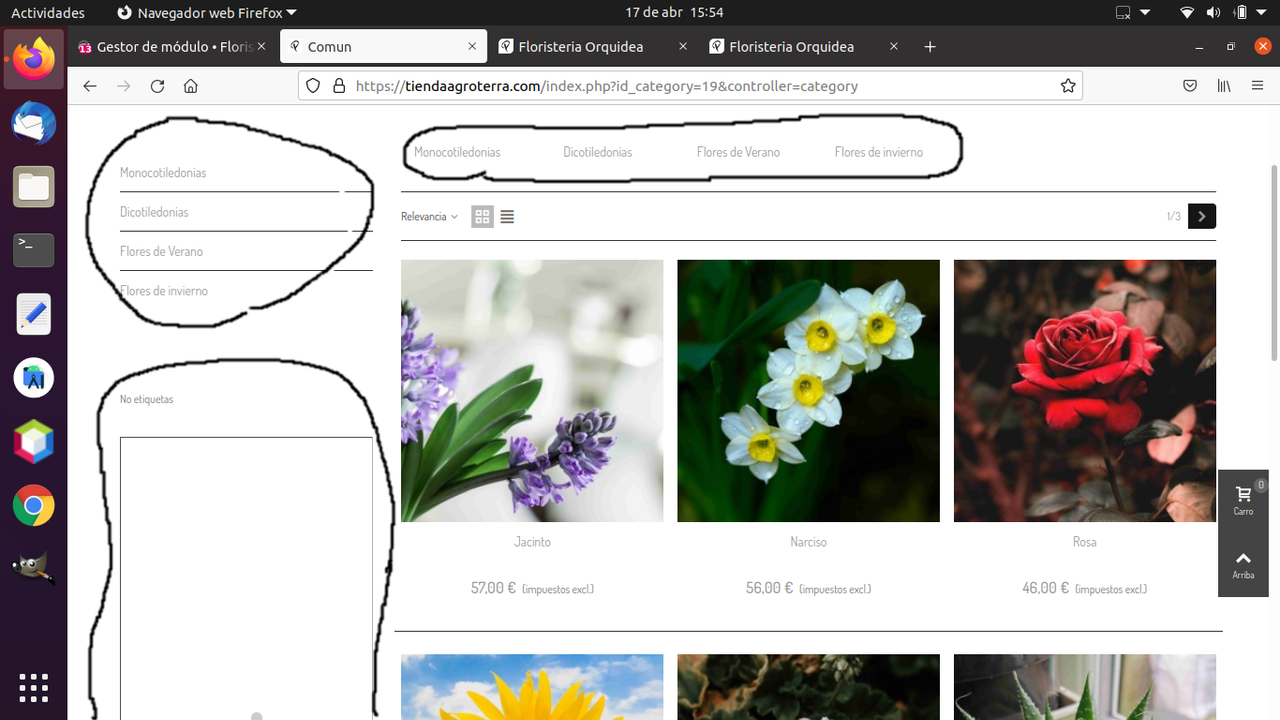This screenshot has width=1280, height=720.
Task: Switch to the last Floristeria Orquidea tab
Action: click(x=804, y=47)
